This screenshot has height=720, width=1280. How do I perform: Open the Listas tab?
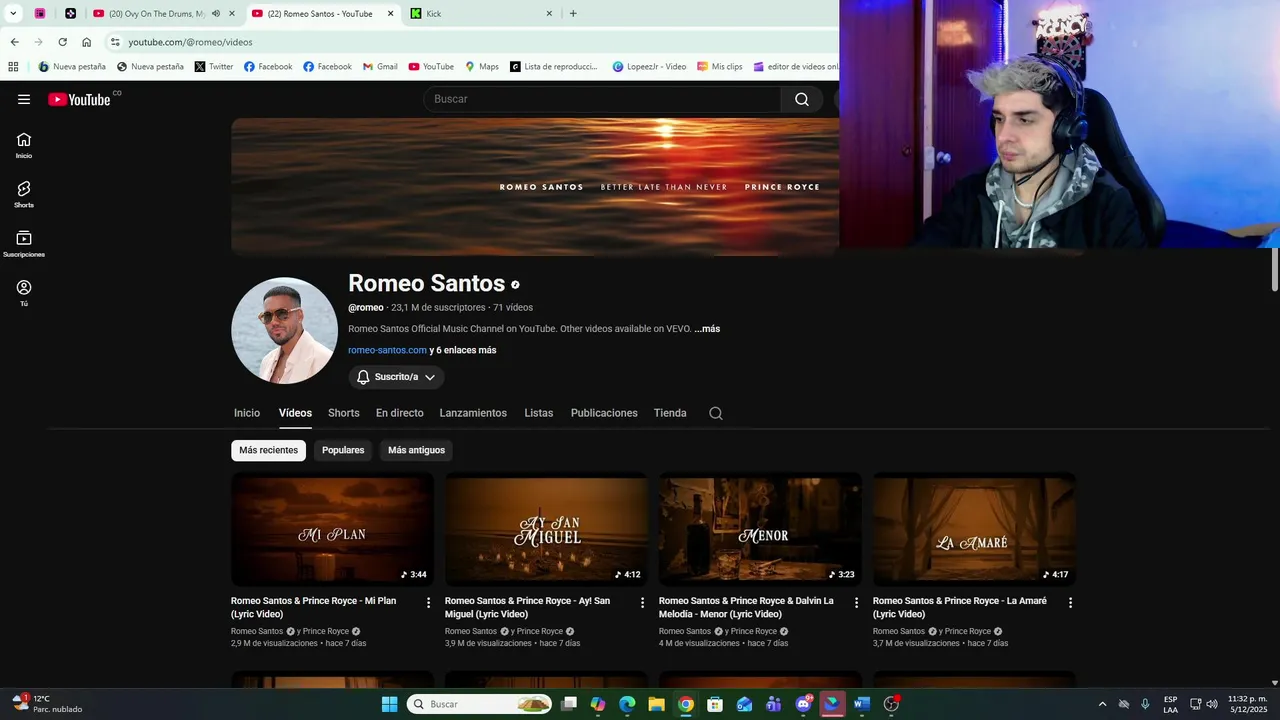[539, 413]
